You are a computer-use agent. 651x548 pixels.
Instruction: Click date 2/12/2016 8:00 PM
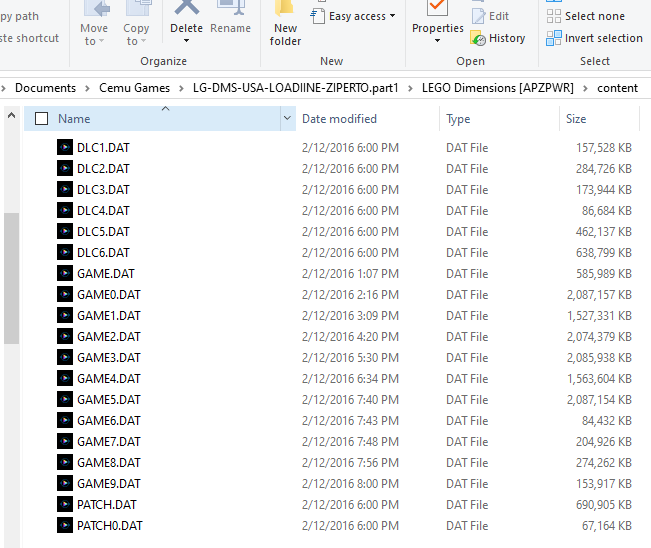tap(350, 483)
